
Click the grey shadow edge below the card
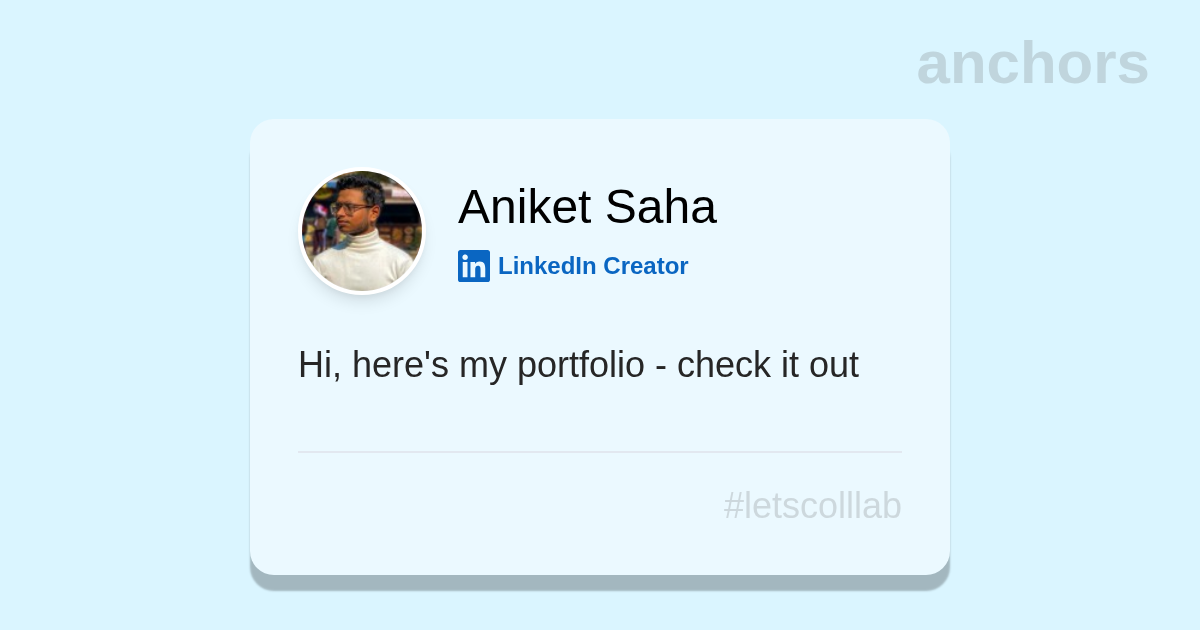[600, 582]
